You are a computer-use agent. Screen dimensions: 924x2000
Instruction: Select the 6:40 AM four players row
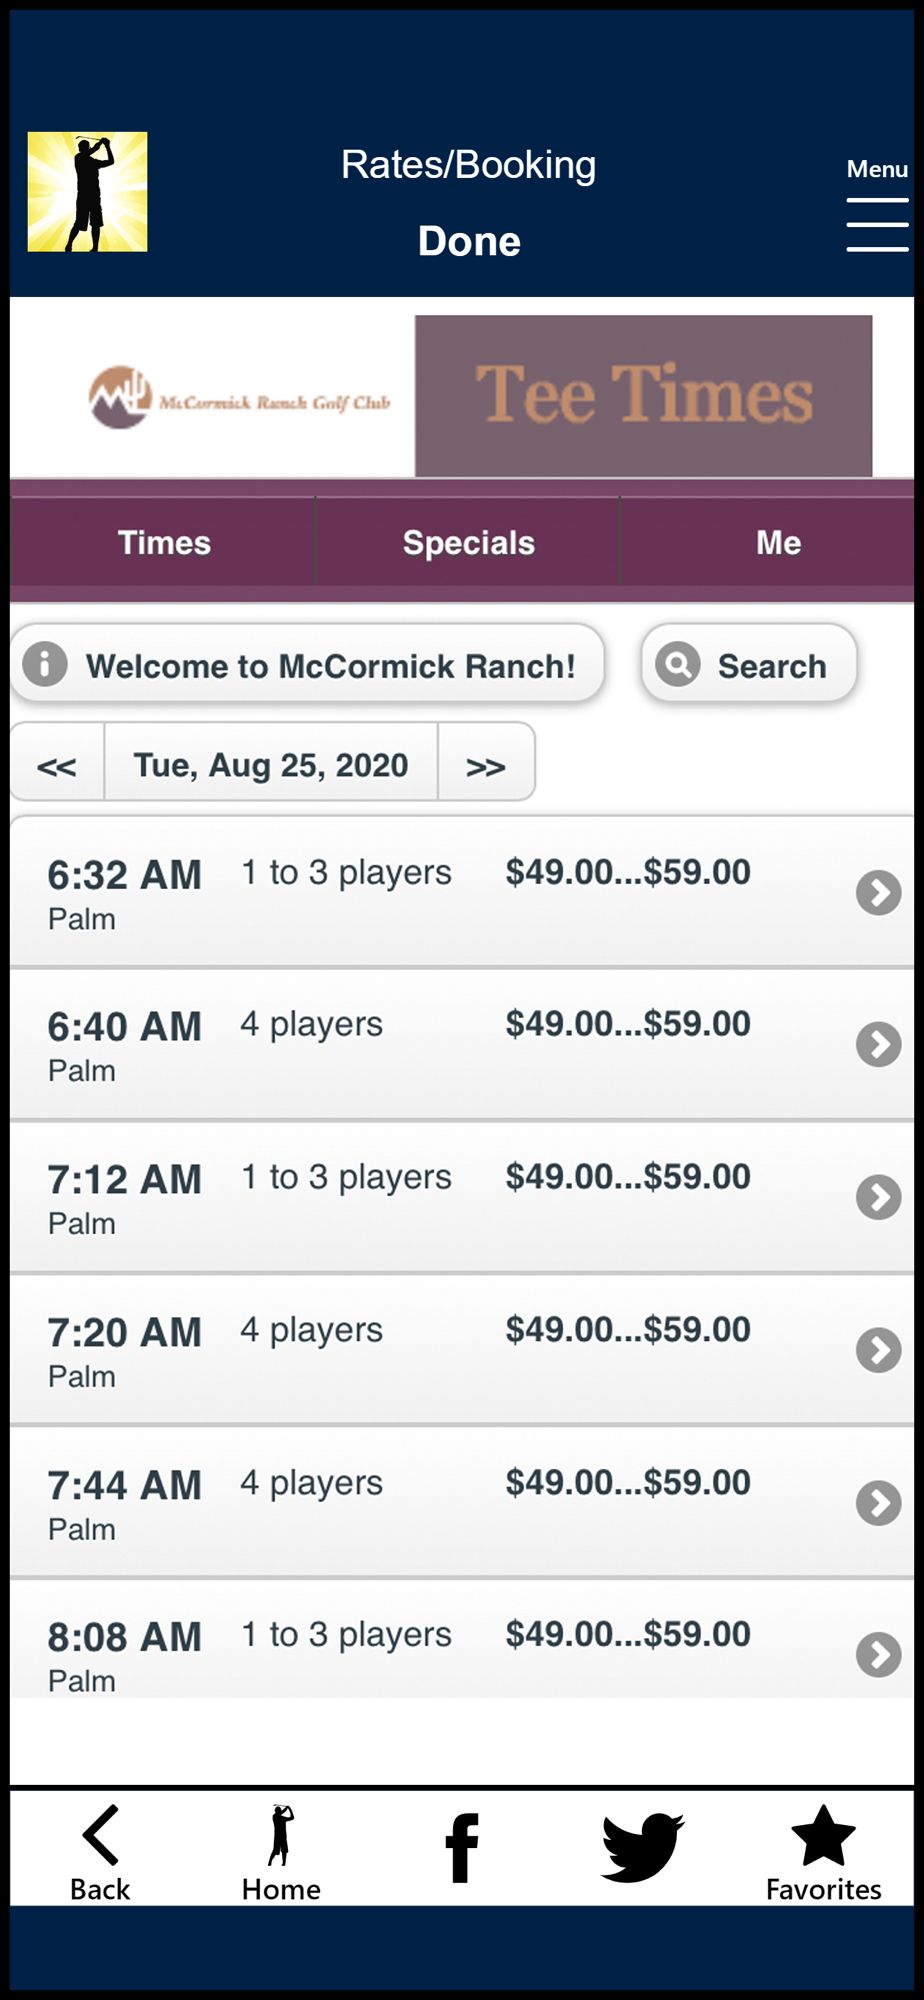[462, 1044]
